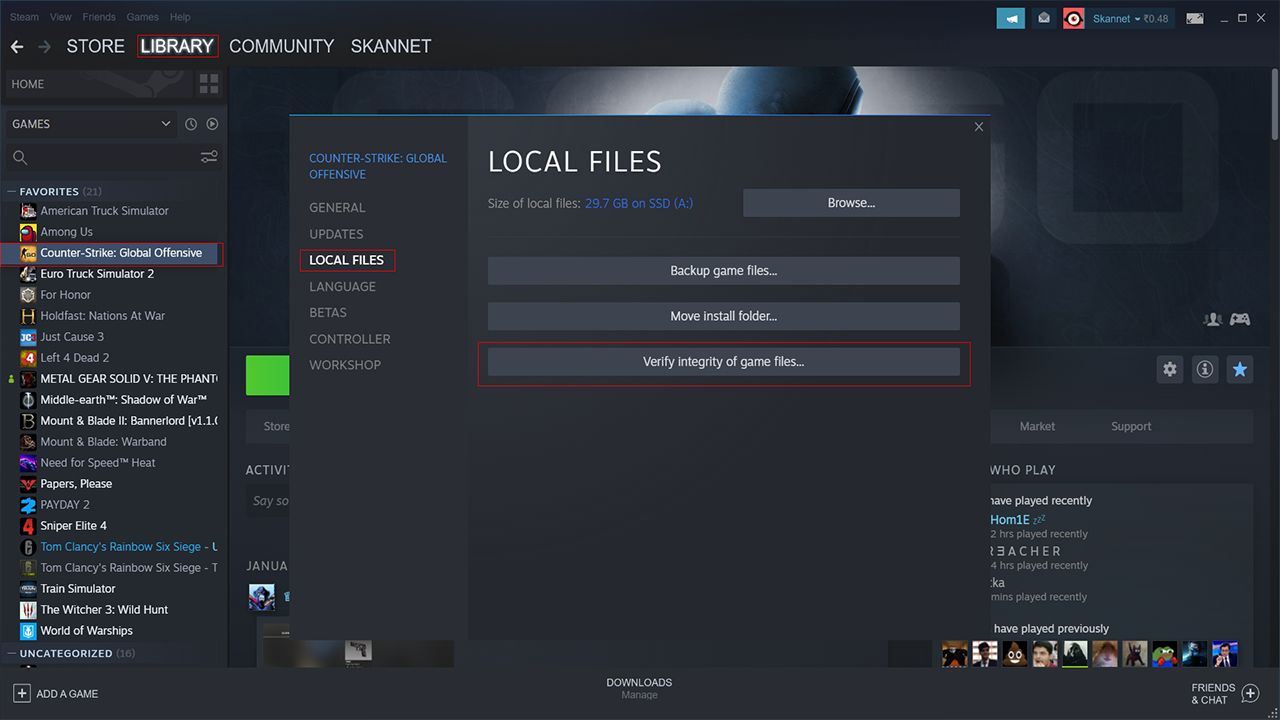The image size is (1280, 720).
Task: Click Verify integrity of game files
Action: click(x=724, y=362)
